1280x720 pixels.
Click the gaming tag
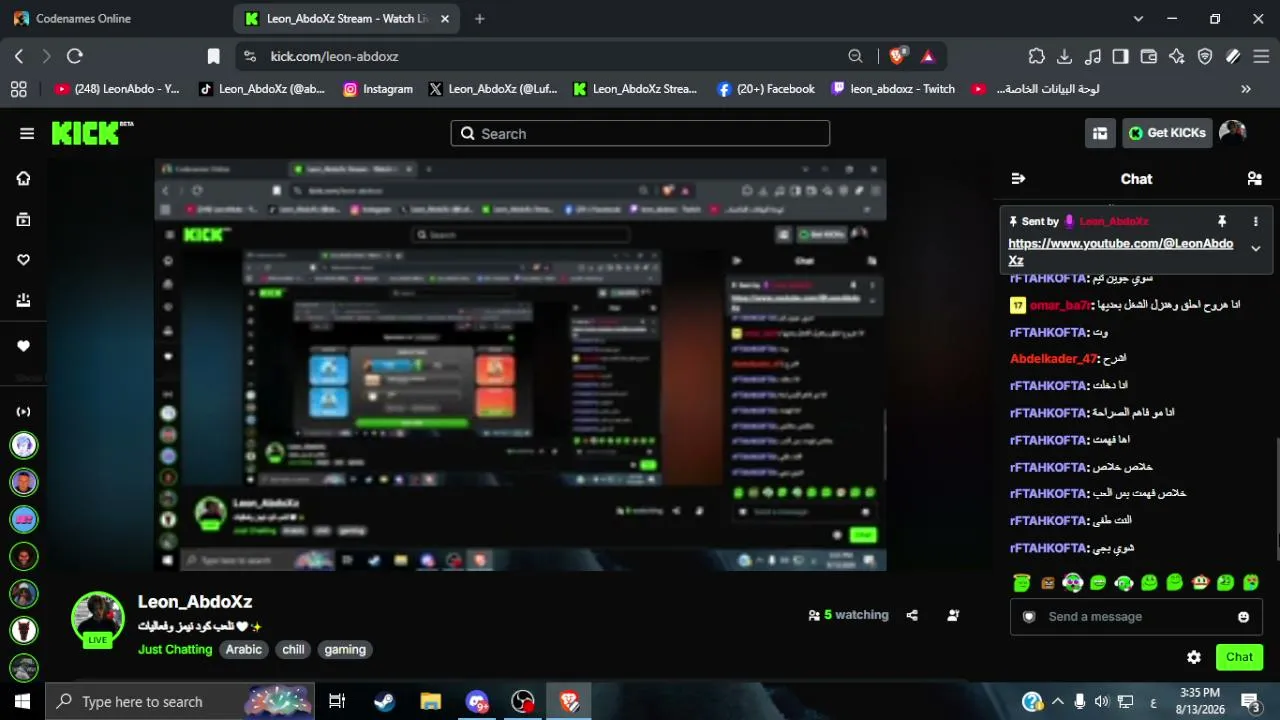pyautogui.click(x=345, y=650)
